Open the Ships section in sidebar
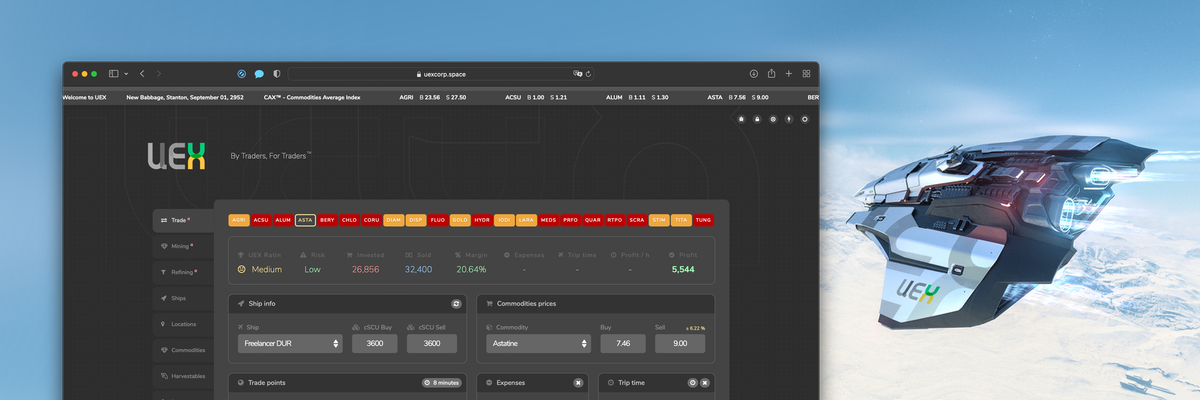The width and height of the screenshot is (1200, 400). click(183, 298)
